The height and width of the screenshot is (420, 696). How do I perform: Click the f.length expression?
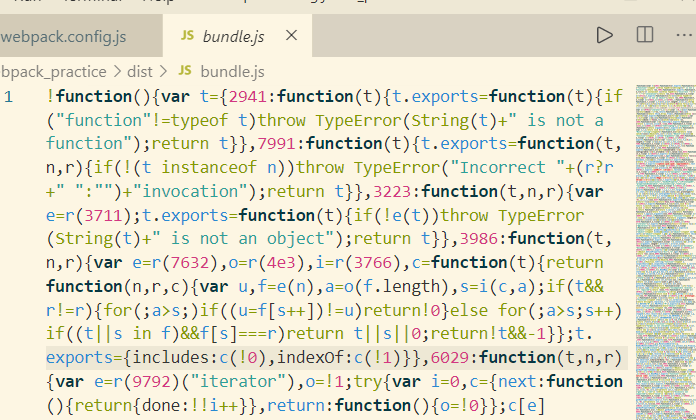coord(402,287)
